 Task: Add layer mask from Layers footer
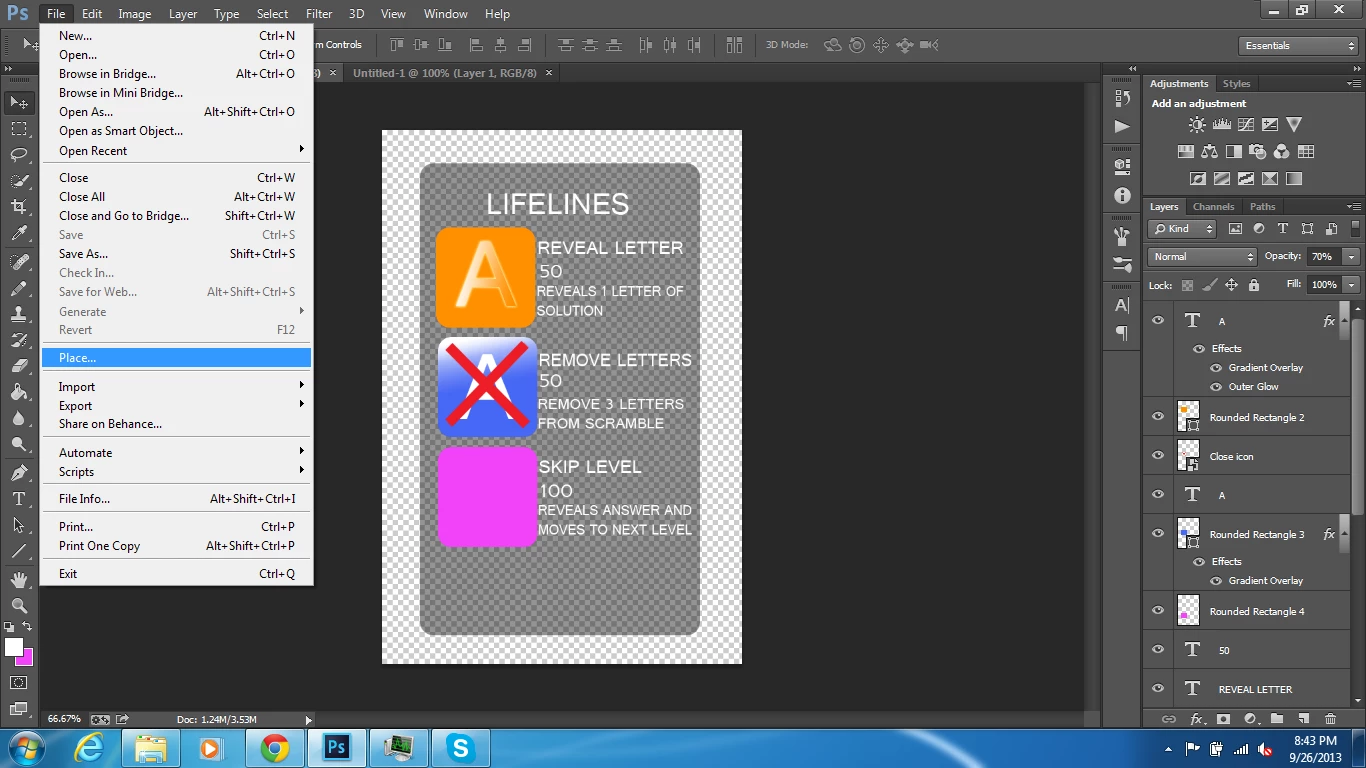[x=1223, y=719]
